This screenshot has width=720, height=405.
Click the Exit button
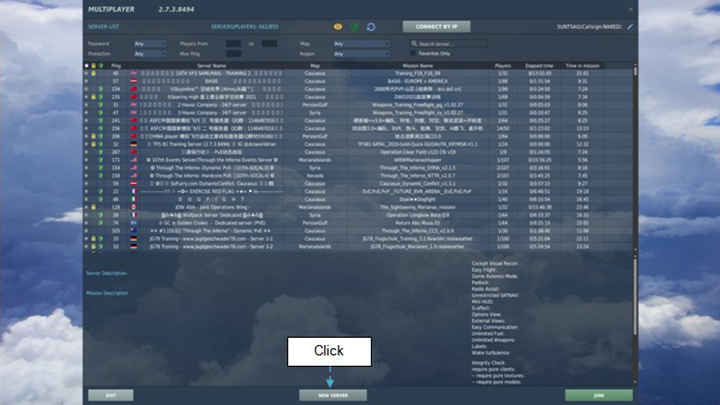[110, 395]
